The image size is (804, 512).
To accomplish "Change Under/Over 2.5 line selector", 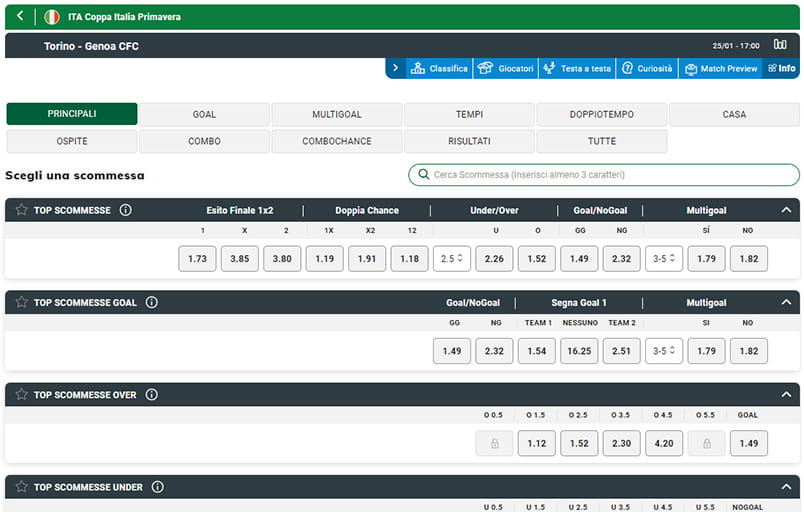I will [452, 258].
